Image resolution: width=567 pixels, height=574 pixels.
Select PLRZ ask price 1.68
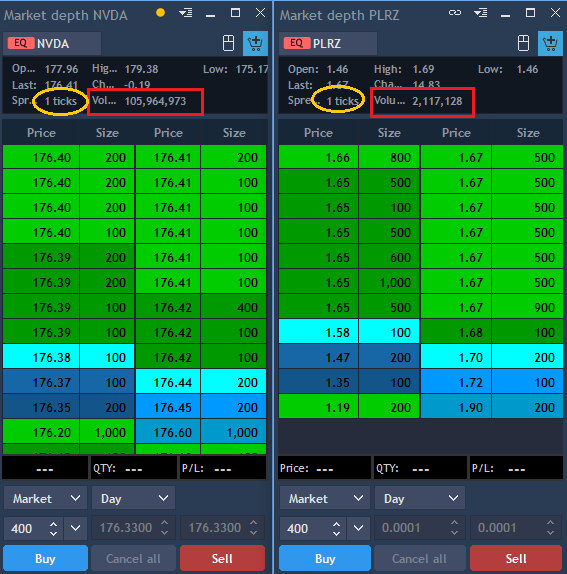(456, 332)
